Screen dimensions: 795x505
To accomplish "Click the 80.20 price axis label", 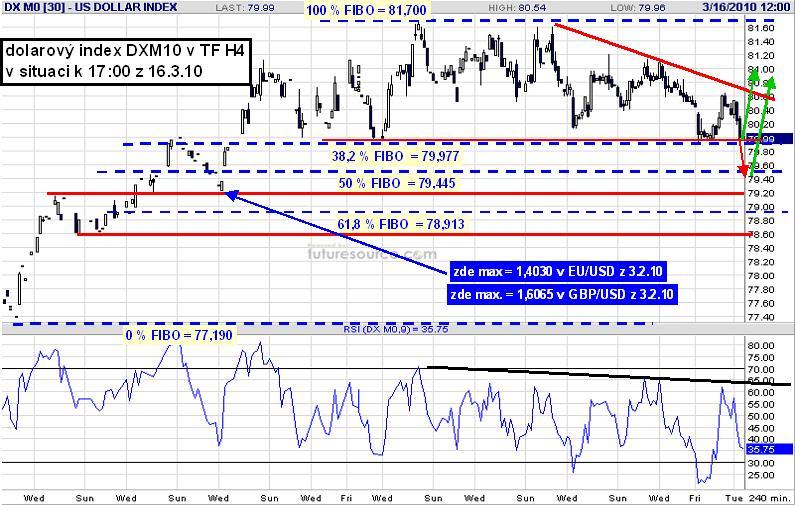I will click(761, 124).
